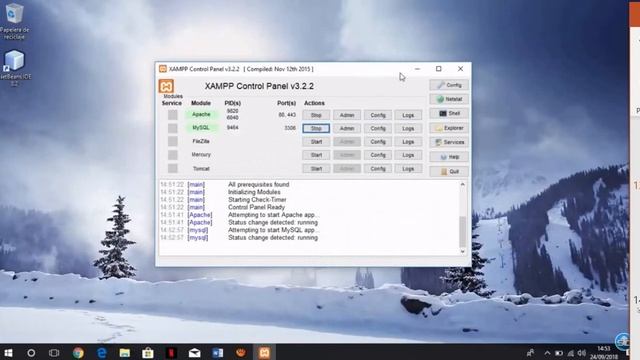The width and height of the screenshot is (640, 360).
Task: Toggle Apache service checkbox
Action: click(173, 115)
